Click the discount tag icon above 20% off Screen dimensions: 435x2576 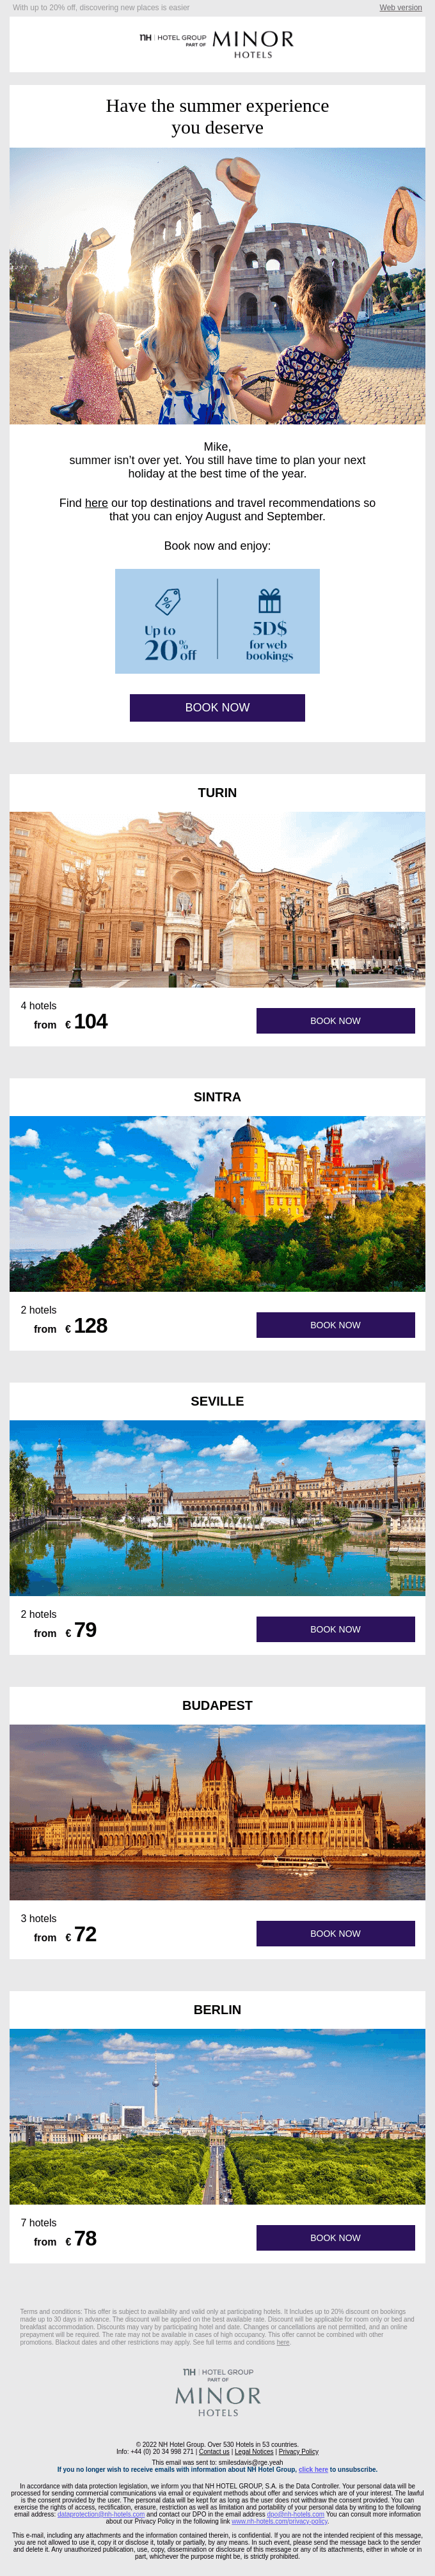pos(168,601)
